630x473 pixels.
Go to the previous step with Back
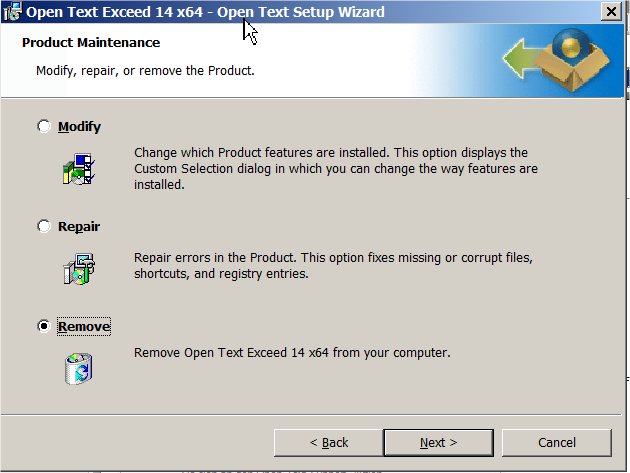click(328, 442)
